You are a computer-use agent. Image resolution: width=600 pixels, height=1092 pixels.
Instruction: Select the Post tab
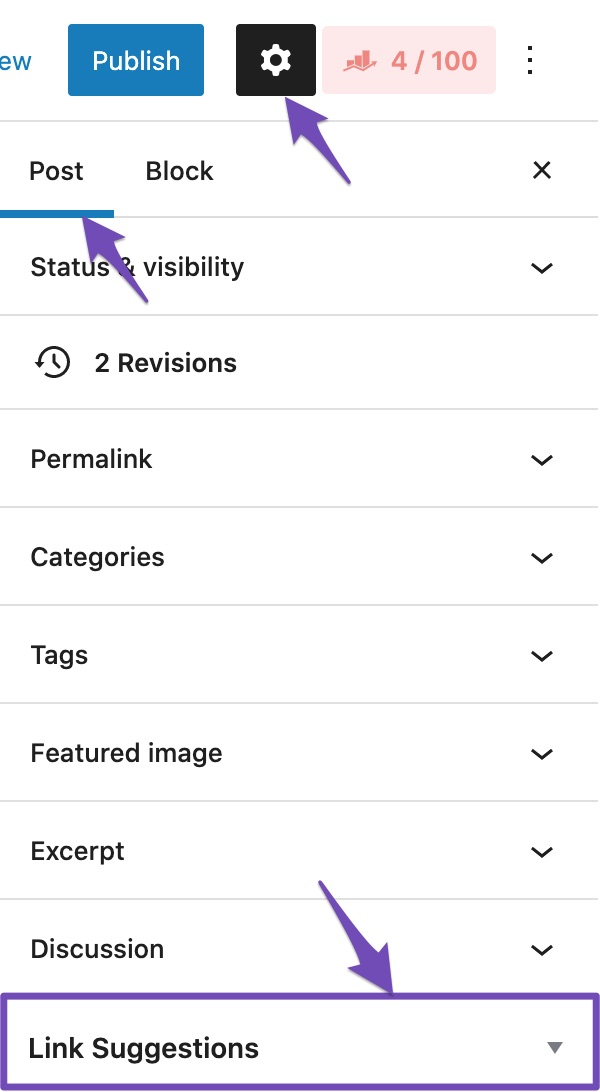coord(56,171)
